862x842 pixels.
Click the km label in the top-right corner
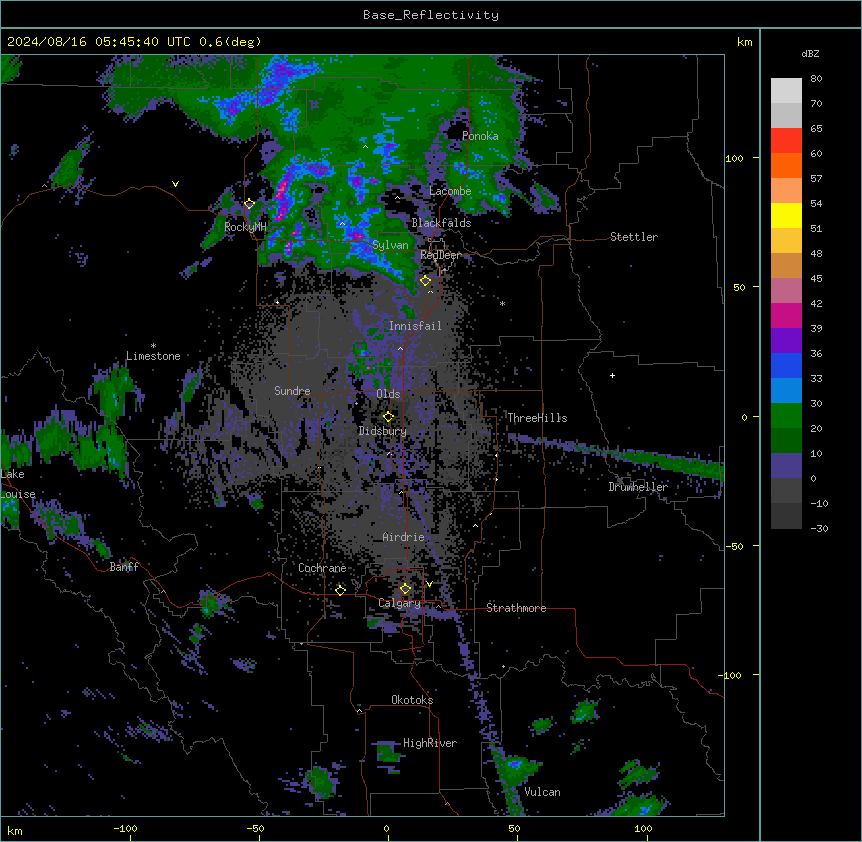click(744, 42)
